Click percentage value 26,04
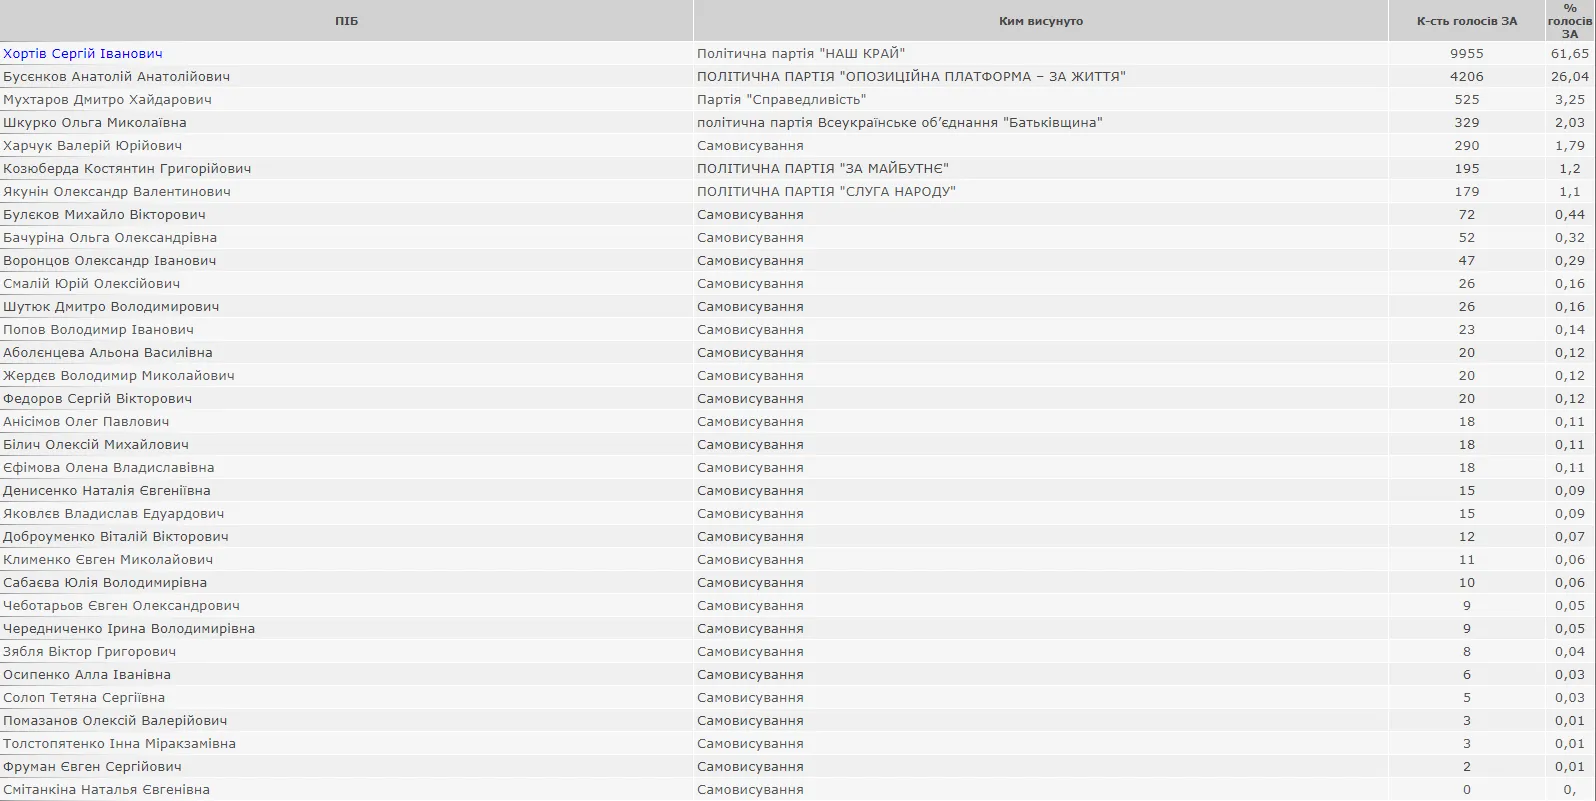The width and height of the screenshot is (1596, 801). coord(1570,77)
